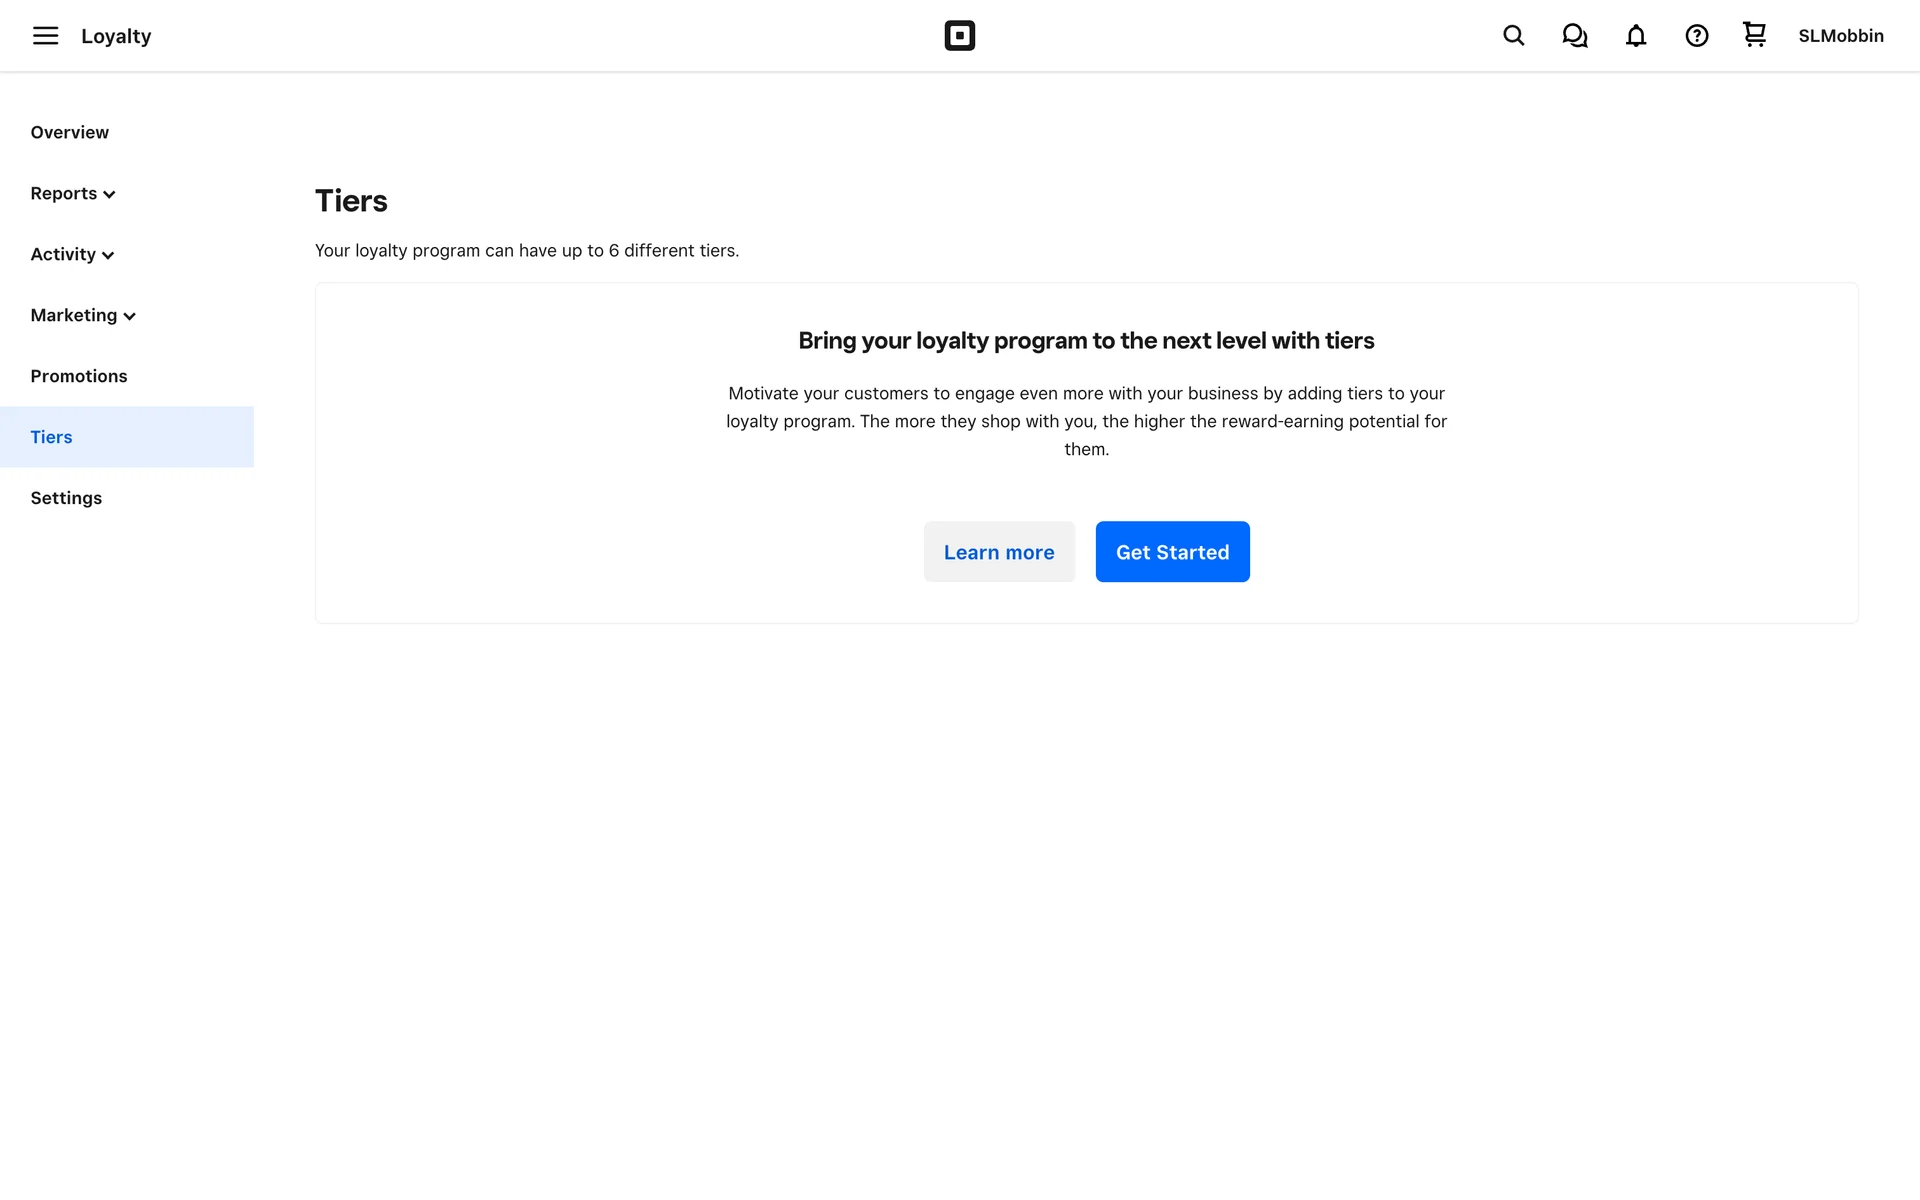1920x1200 pixels.
Task: Click the Loyalty header title
Action: point(116,36)
